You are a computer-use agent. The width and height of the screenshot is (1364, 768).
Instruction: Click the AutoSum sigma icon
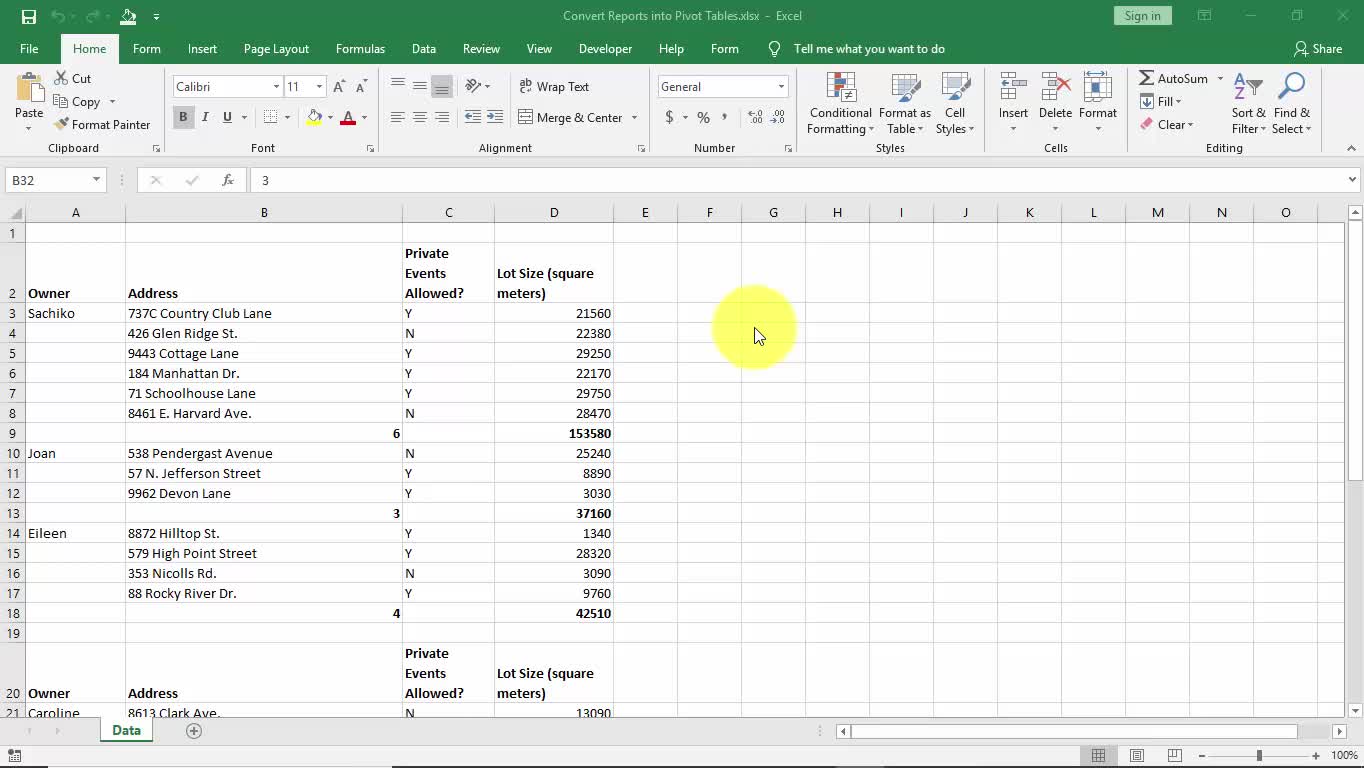(1147, 78)
